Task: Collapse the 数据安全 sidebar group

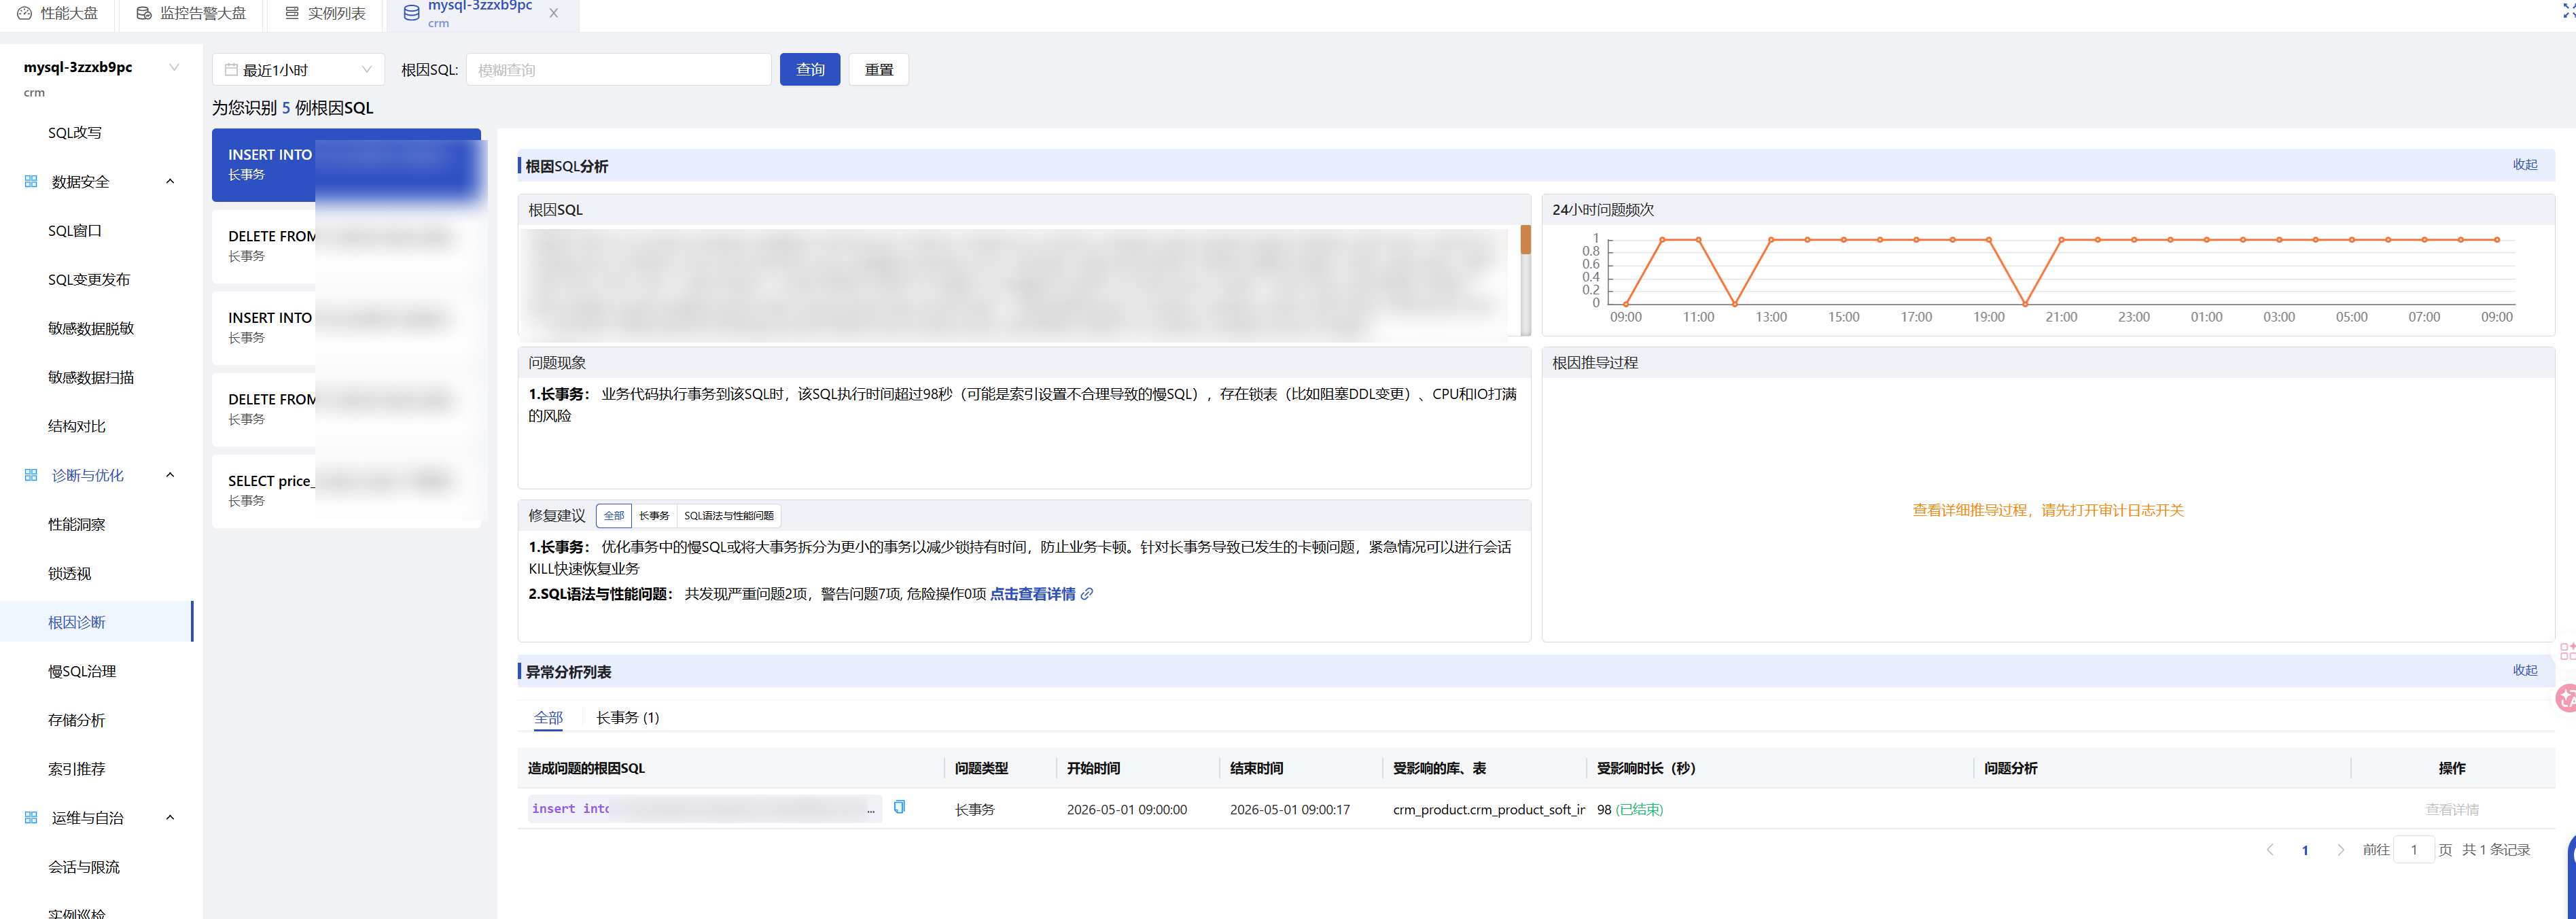Action: [170, 181]
